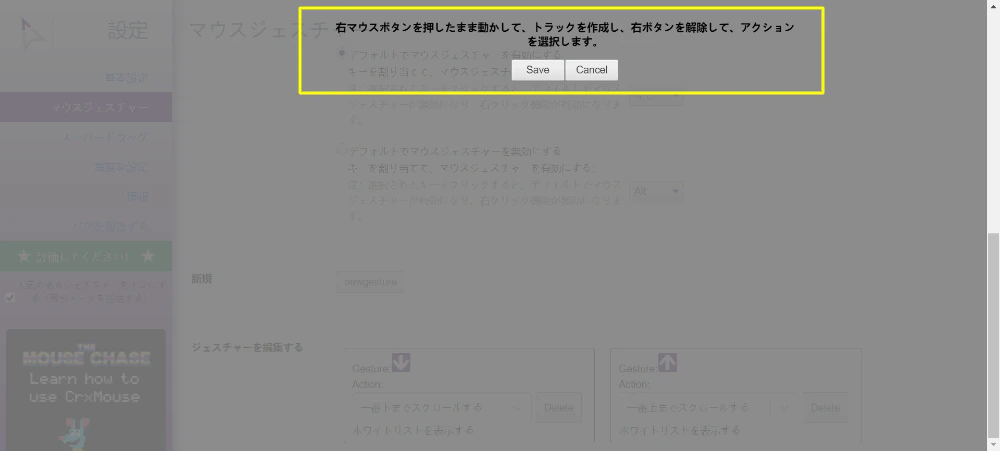Open the 一番上までスクロールする action dropdown
The height and width of the screenshot is (451, 1000).
[x=709, y=408]
